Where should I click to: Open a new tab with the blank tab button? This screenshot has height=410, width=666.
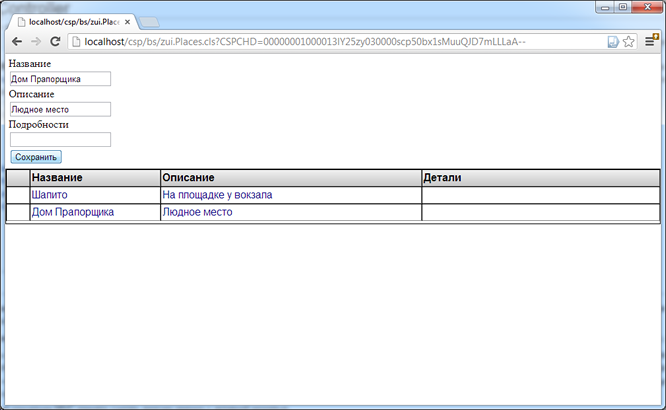pos(149,22)
